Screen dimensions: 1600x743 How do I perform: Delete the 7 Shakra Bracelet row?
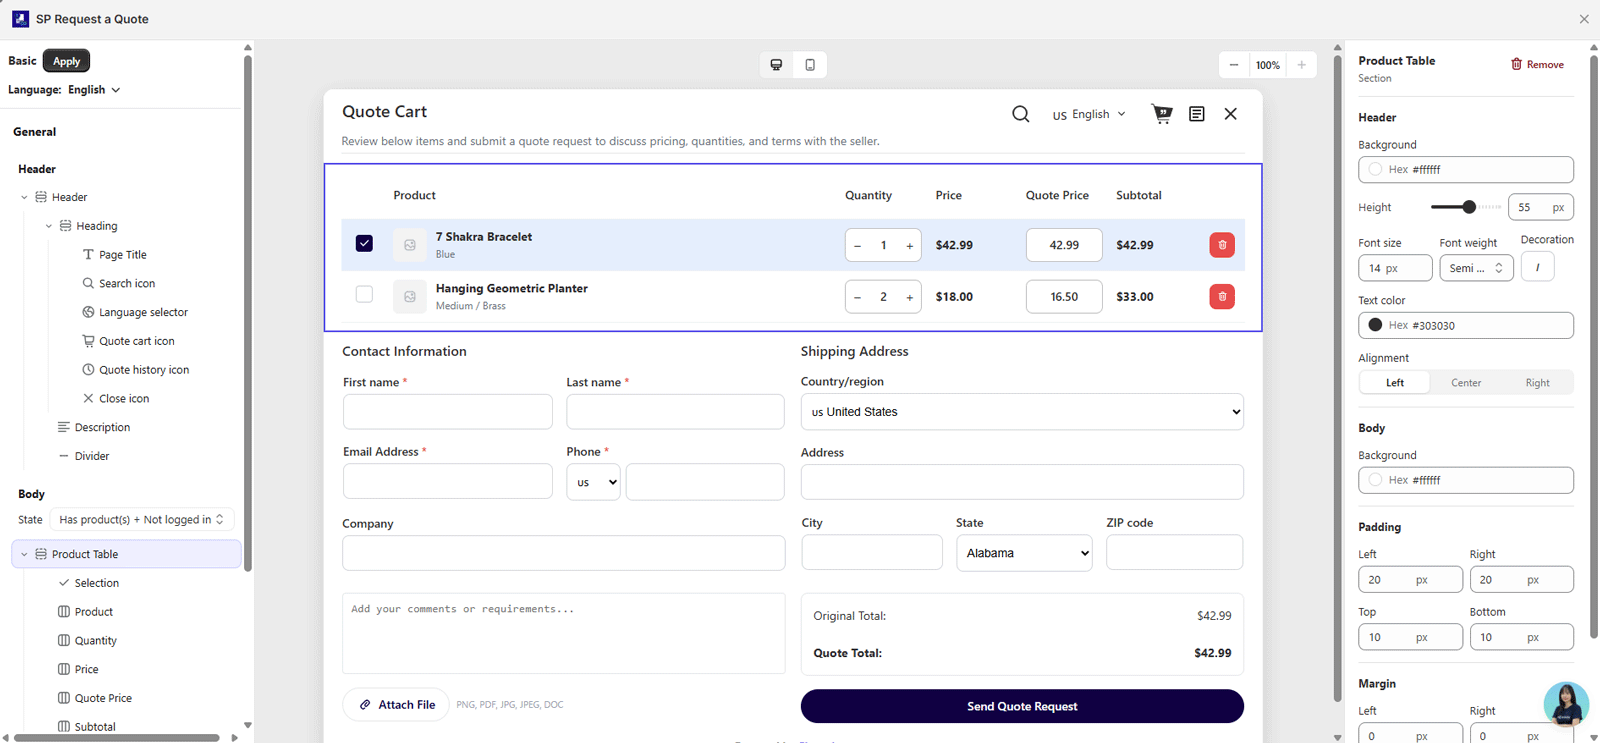point(1222,245)
